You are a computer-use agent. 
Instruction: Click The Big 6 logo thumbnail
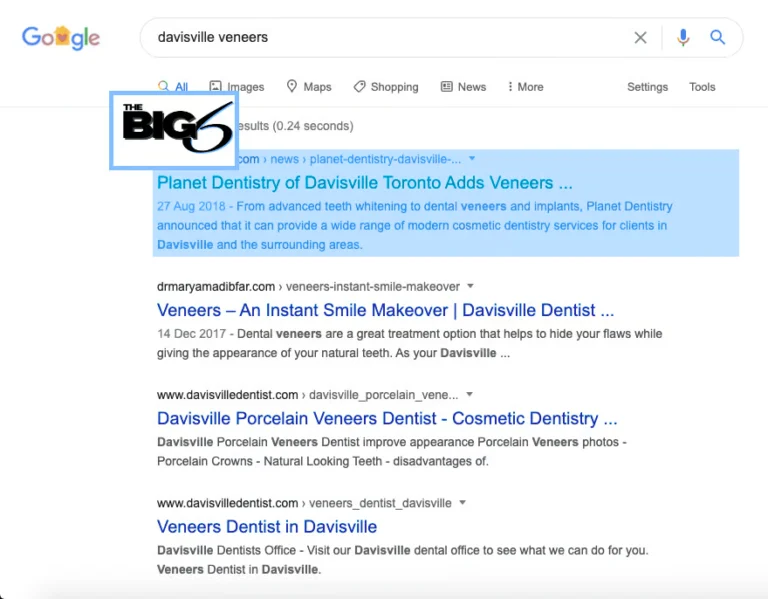point(174,130)
